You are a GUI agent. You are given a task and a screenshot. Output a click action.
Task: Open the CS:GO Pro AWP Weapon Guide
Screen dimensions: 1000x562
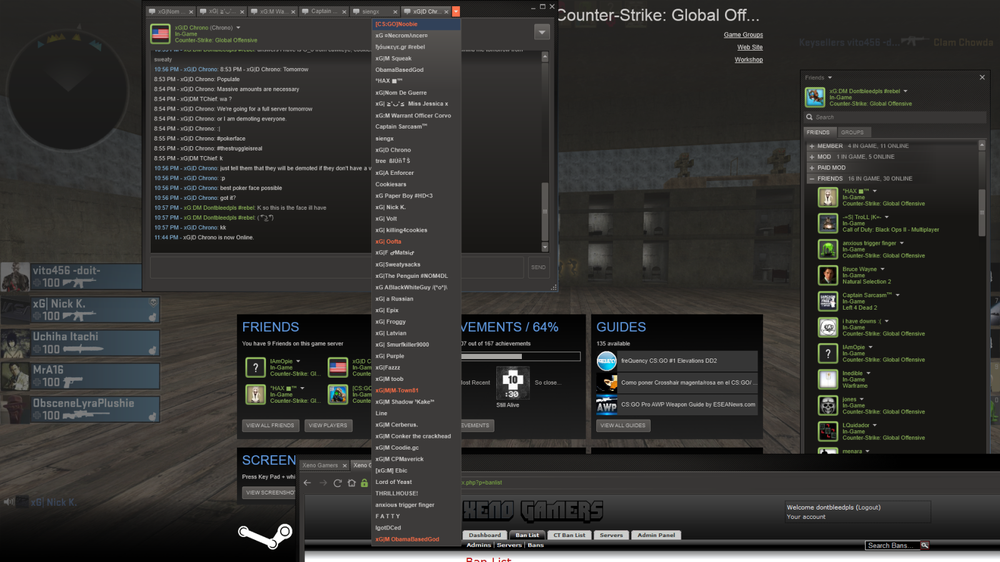677,404
